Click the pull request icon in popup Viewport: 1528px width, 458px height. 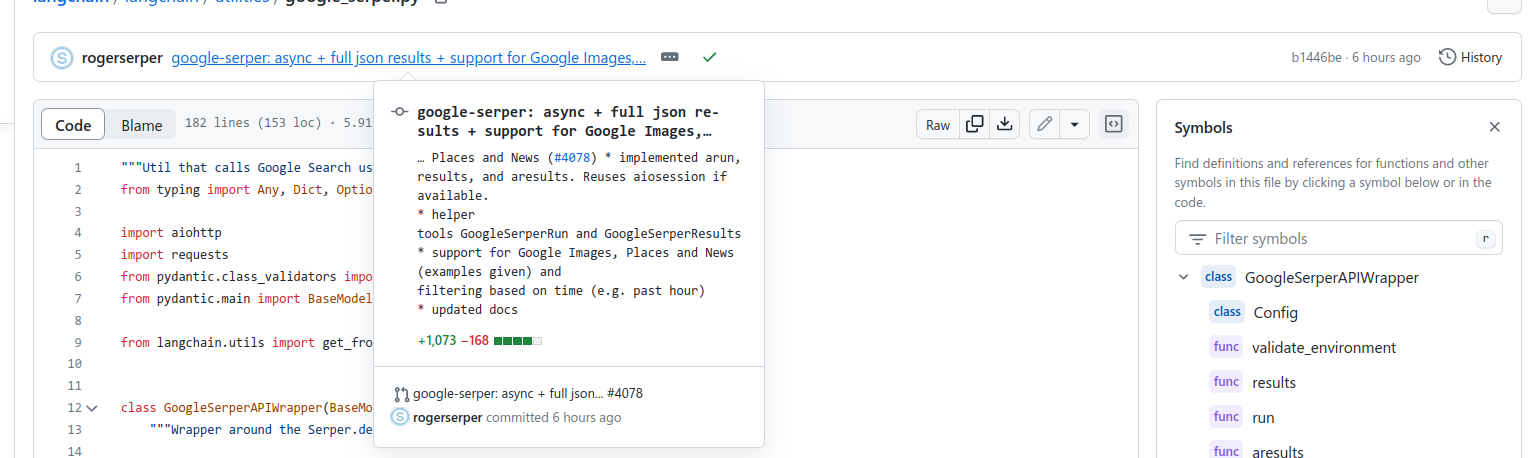[401, 394]
